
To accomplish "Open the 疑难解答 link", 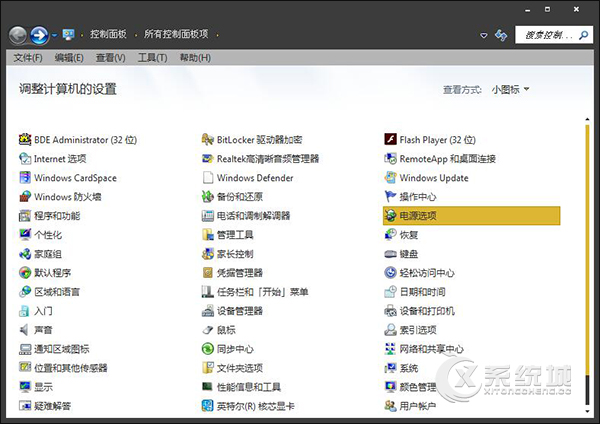I will point(52,406).
